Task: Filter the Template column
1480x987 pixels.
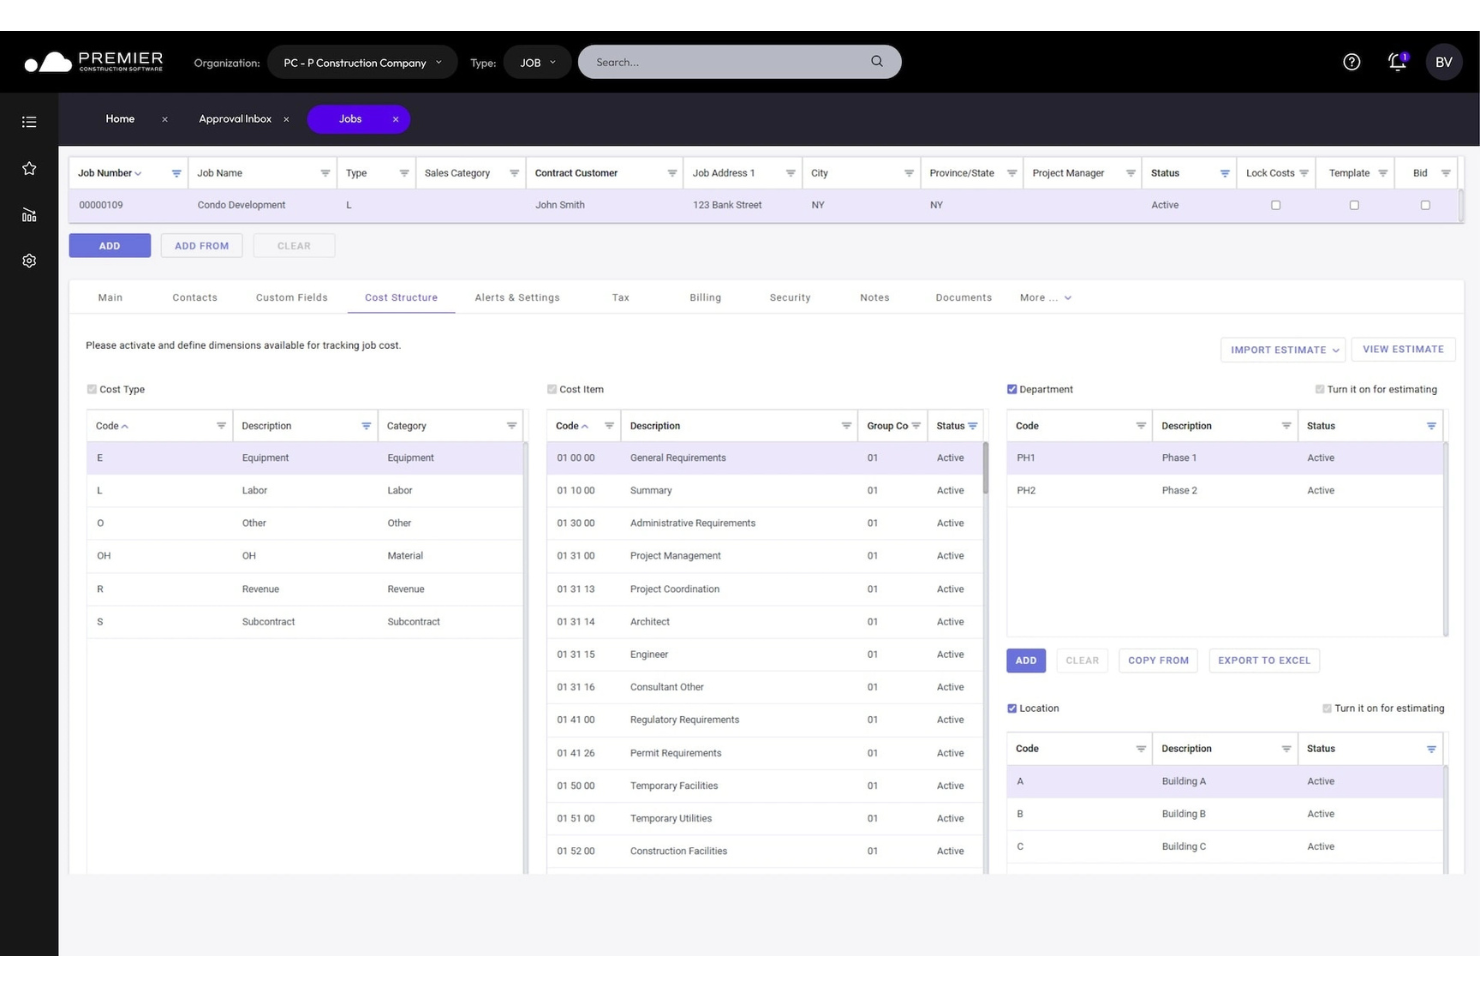Action: [1383, 173]
